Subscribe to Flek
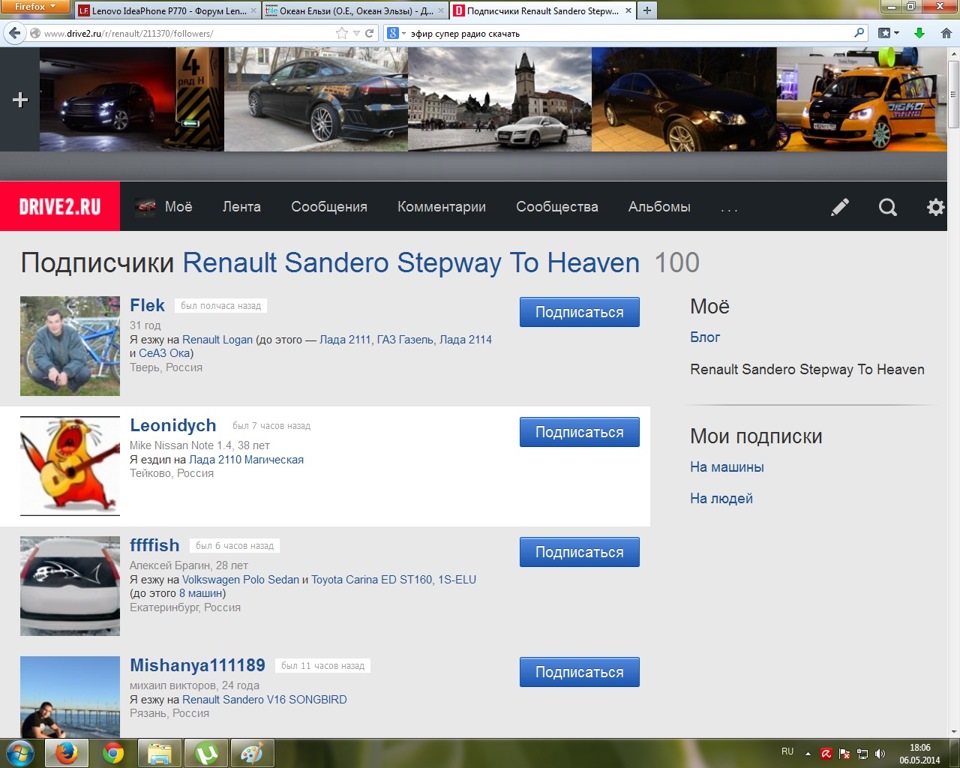The width and height of the screenshot is (960, 768). click(x=579, y=312)
